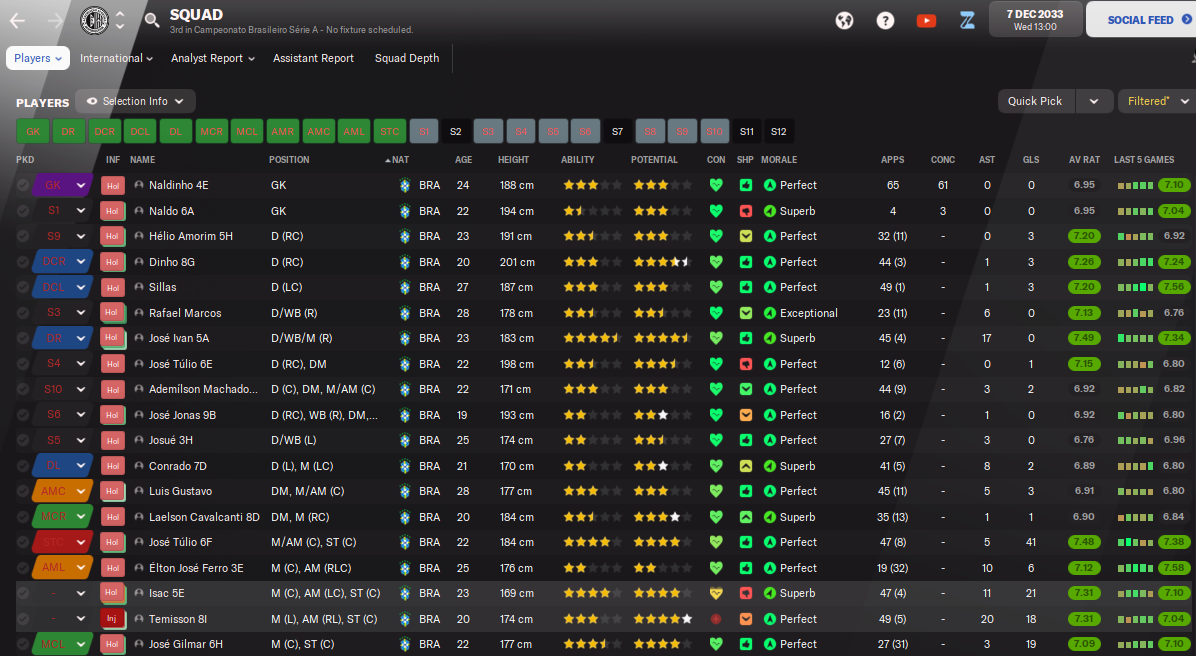Viewport: 1196px width, 656px height.
Task: Select the AMR position filter button
Action: coord(282,131)
